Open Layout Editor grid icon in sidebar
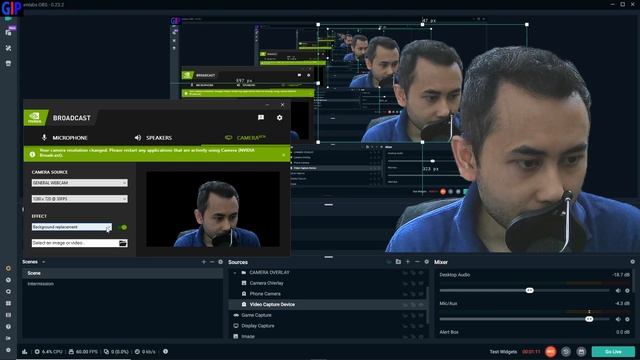 (8, 303)
